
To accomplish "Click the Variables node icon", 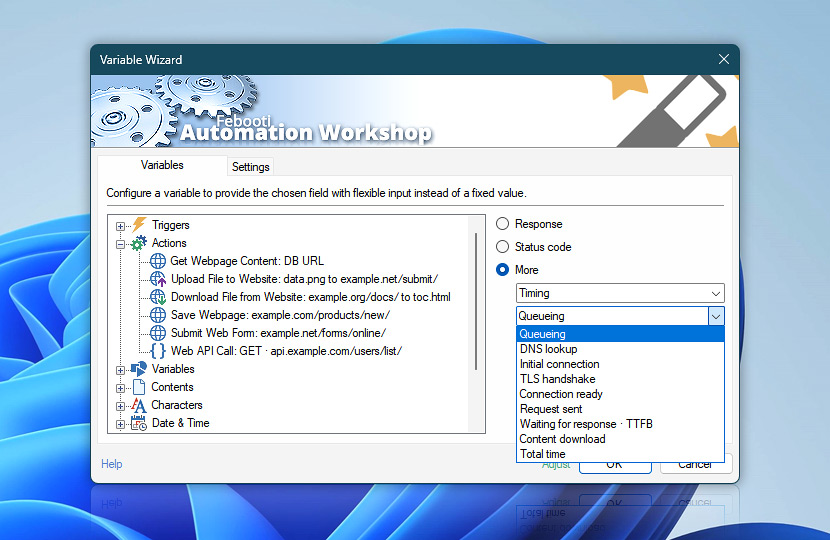I will [139, 369].
